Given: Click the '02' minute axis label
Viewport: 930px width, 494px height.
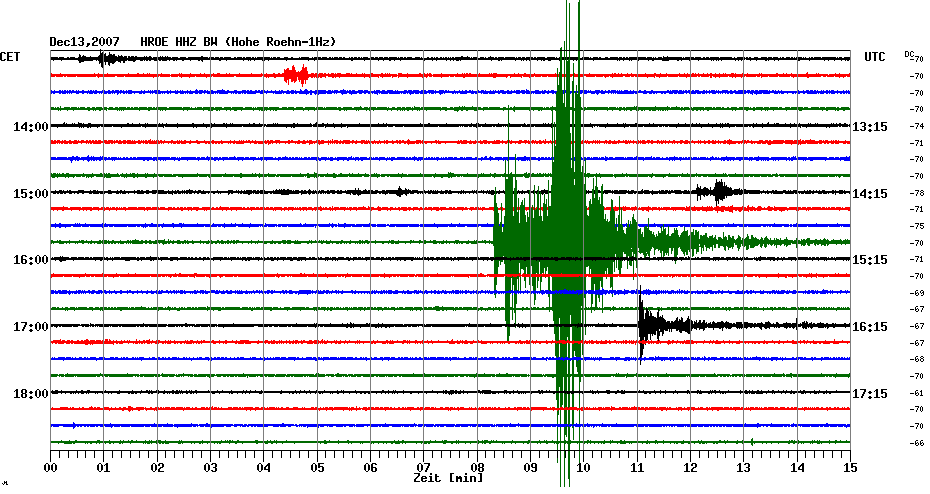Looking at the screenshot, I should click(157, 468).
